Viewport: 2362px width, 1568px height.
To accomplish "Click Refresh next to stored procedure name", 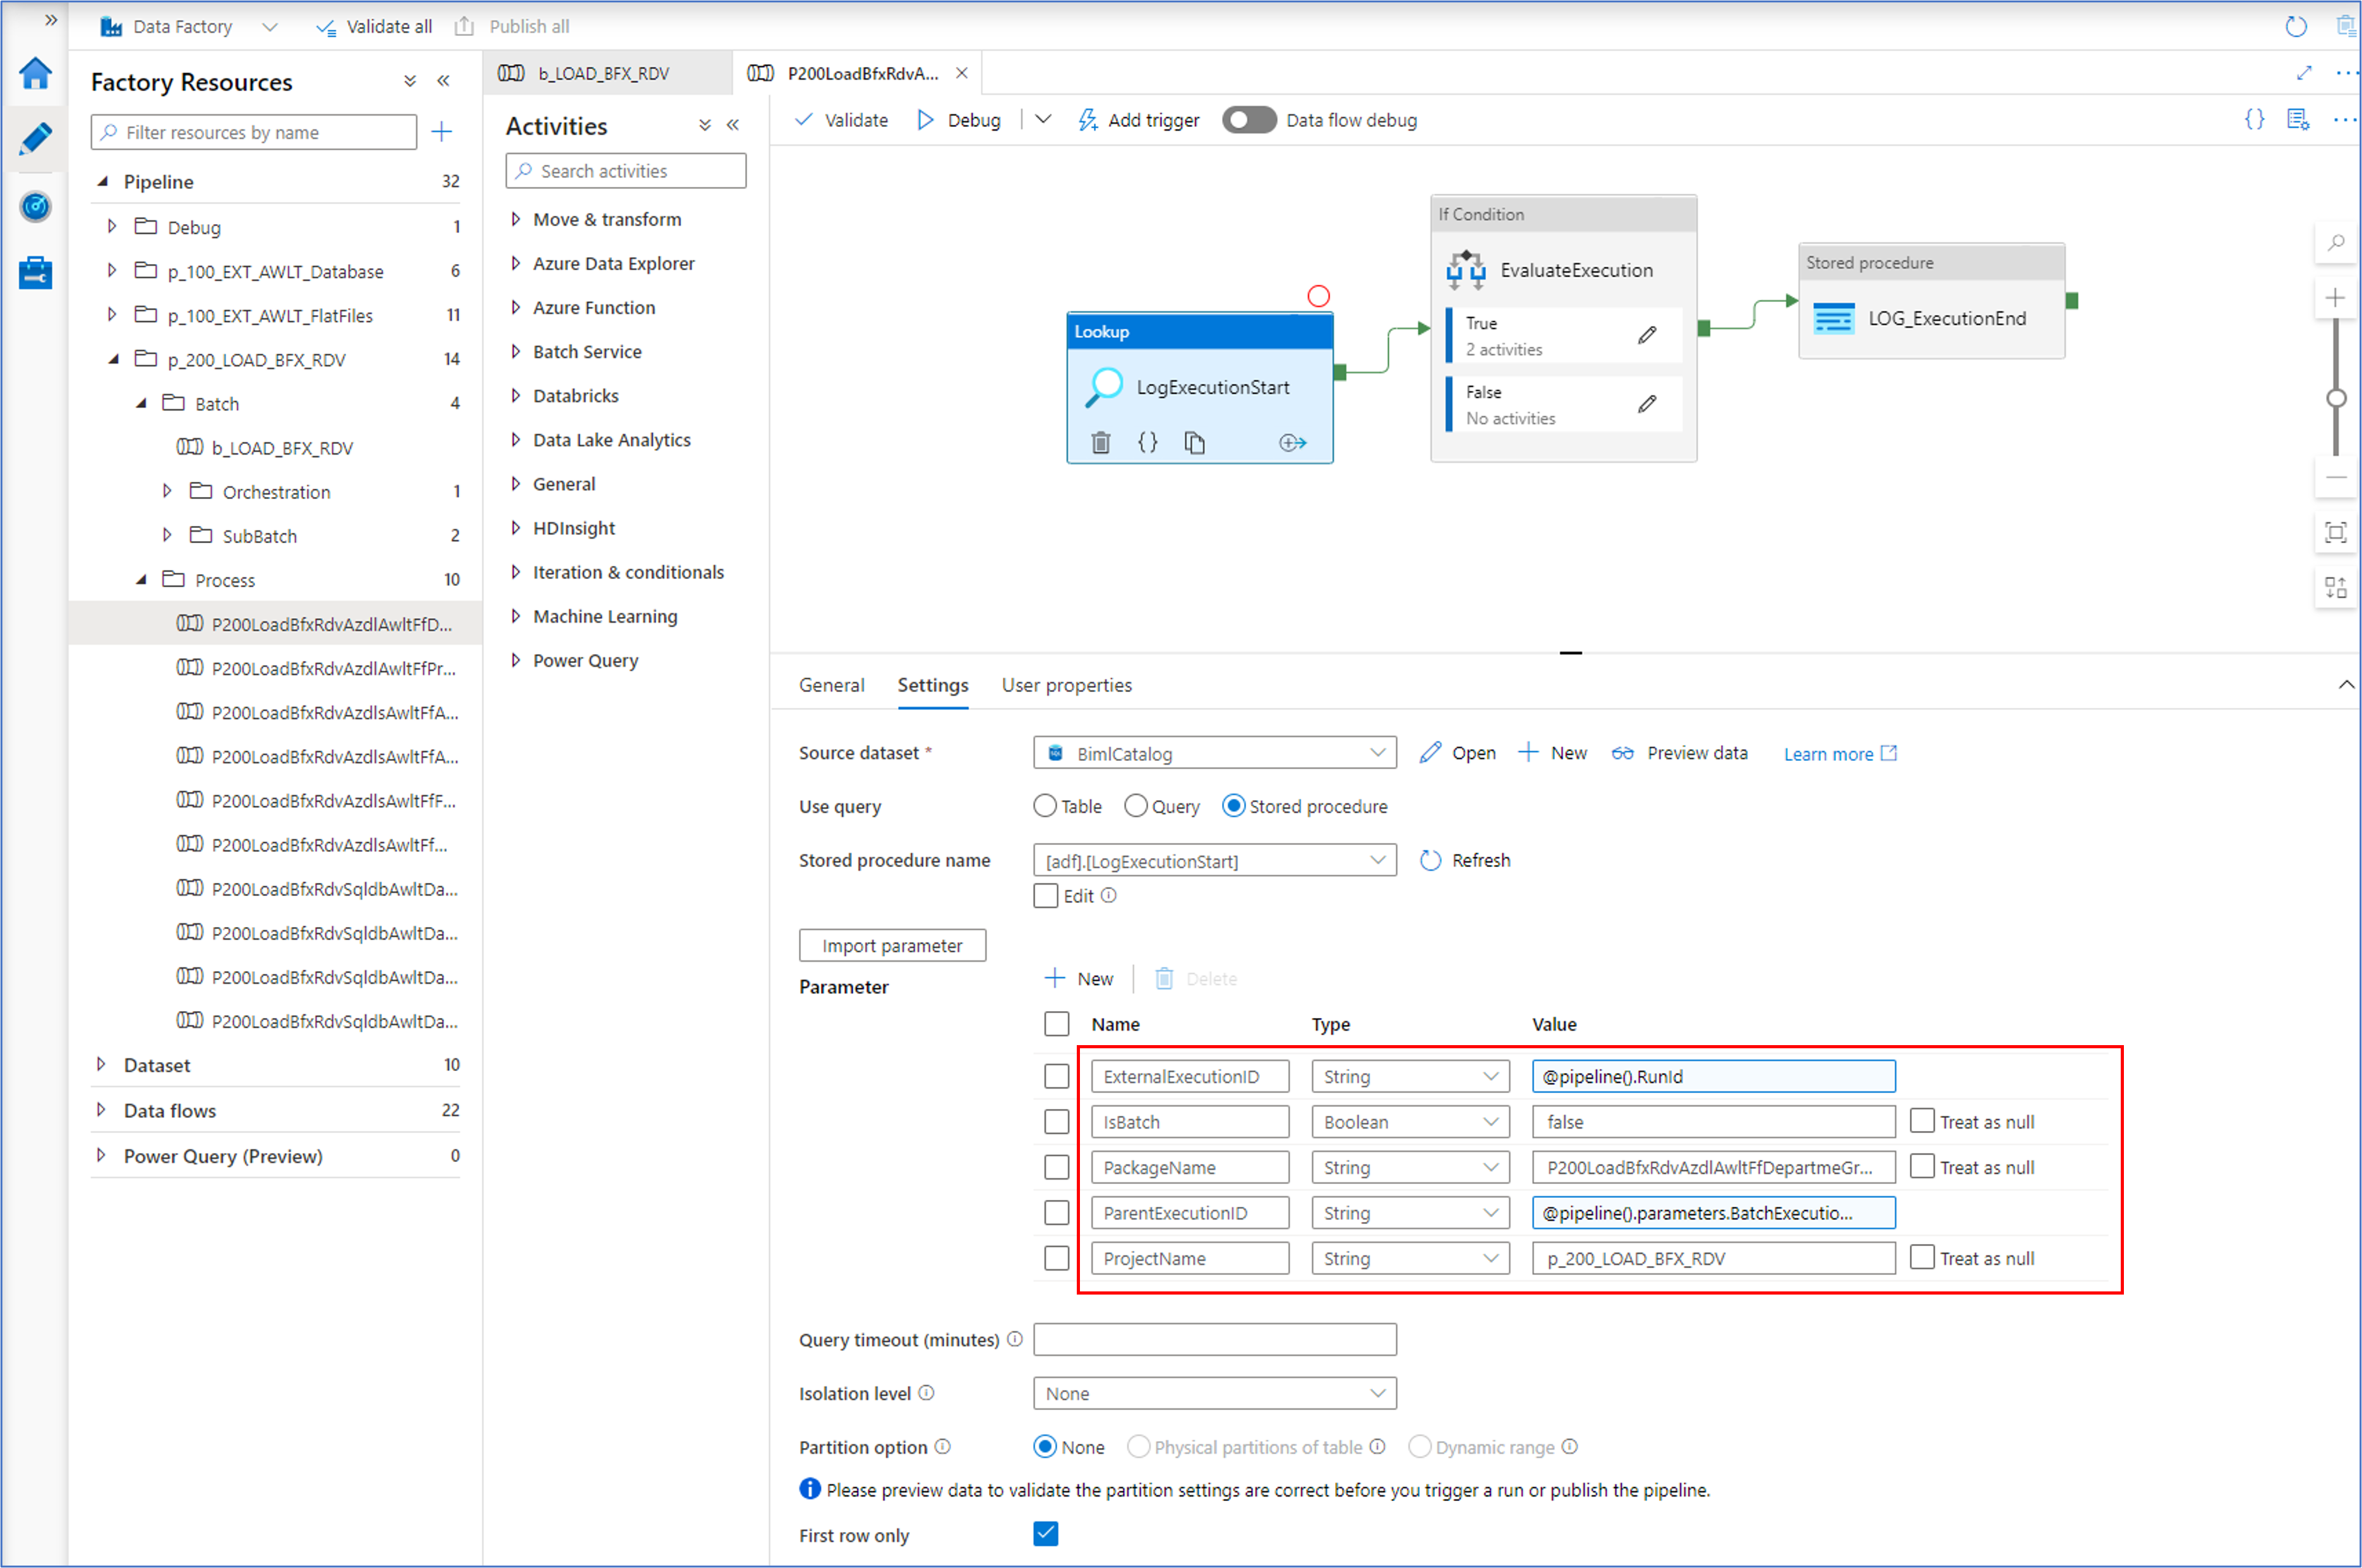I will 1465,860.
